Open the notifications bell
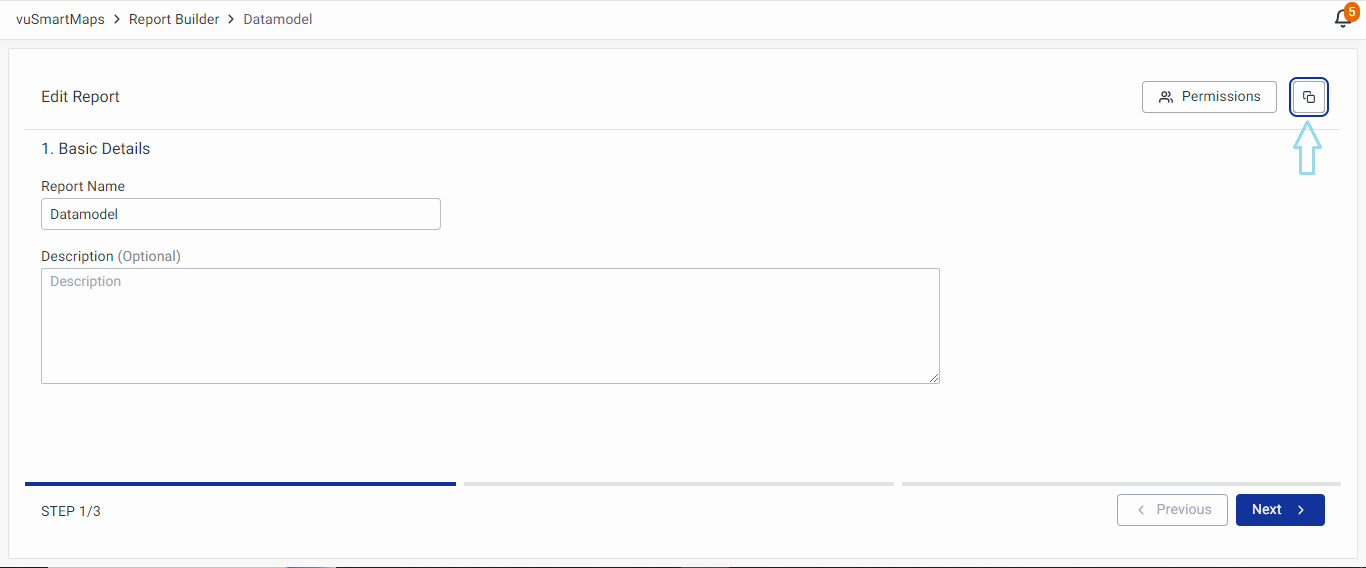 pos(1342,20)
